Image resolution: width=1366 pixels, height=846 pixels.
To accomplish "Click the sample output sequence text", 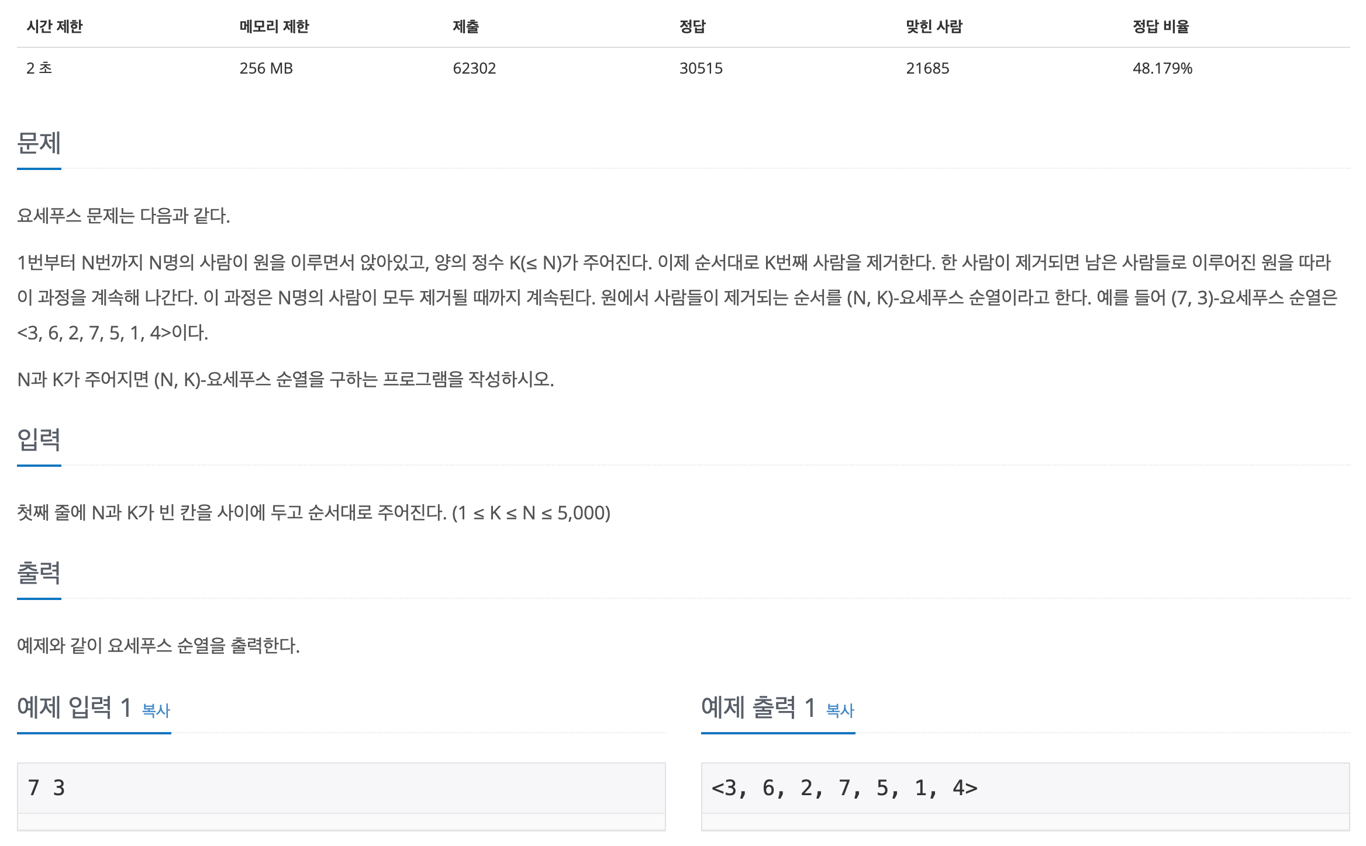I will pos(844,788).
